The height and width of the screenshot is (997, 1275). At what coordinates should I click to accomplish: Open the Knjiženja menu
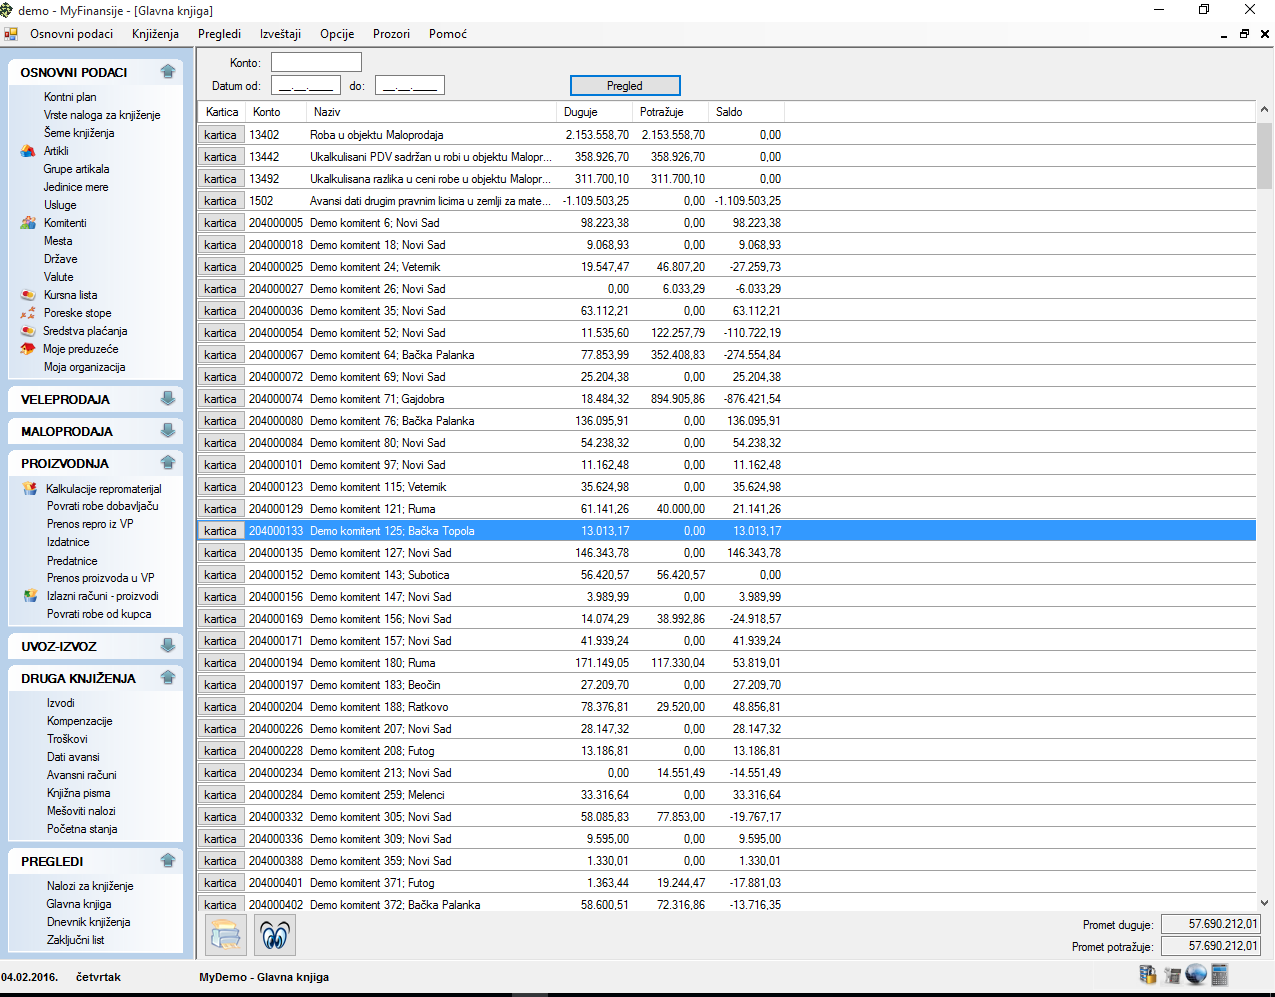tap(155, 34)
